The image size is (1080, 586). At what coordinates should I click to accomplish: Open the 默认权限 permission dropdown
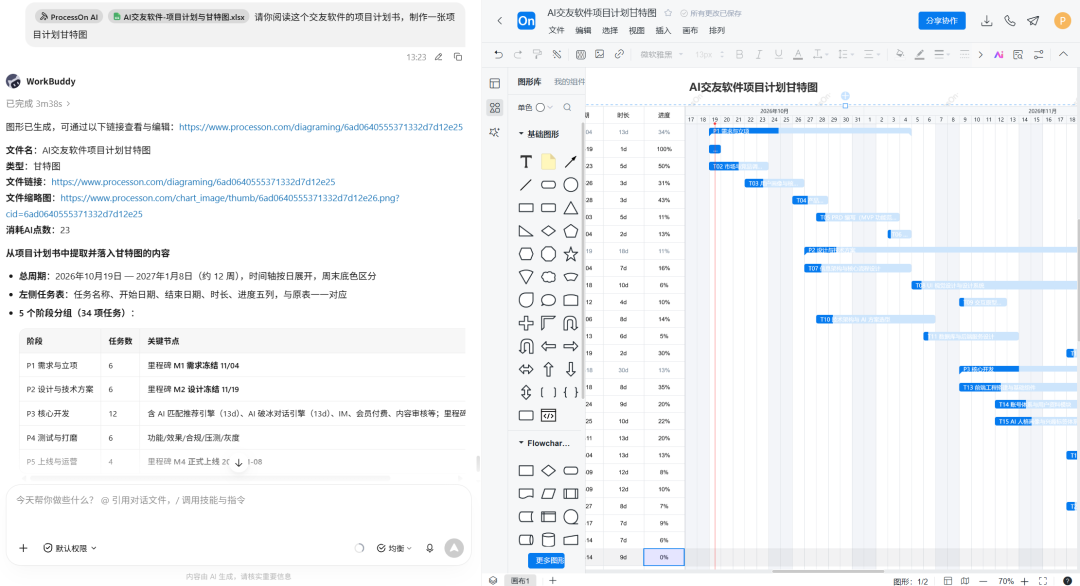(70, 548)
